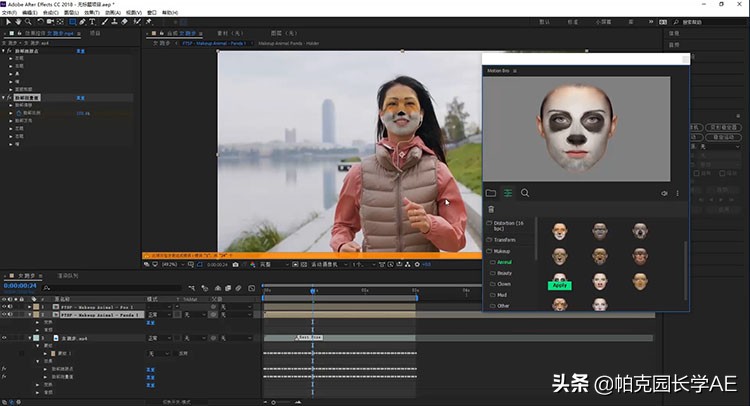The height and width of the screenshot is (406, 750).
Task: Select the Unified Camera tool
Action: tap(50, 22)
